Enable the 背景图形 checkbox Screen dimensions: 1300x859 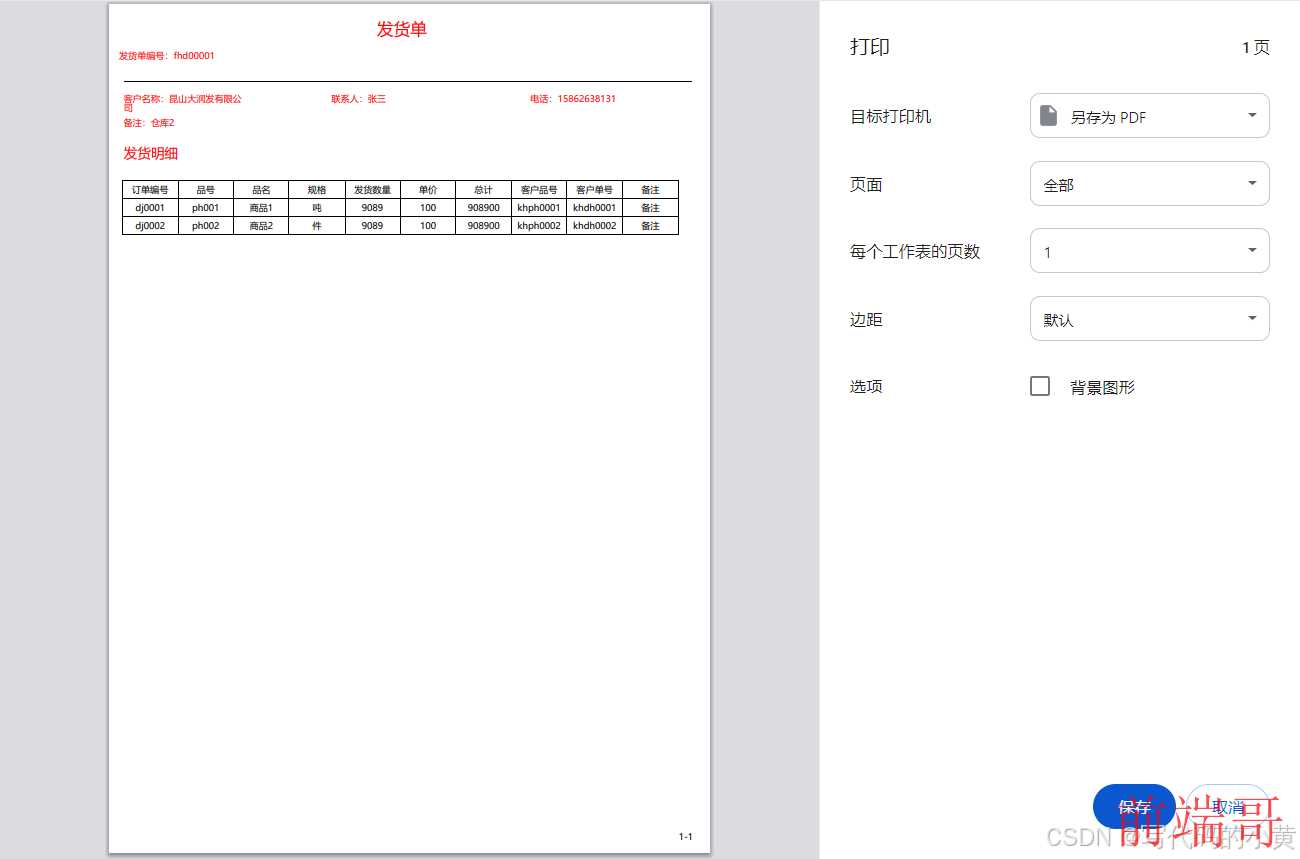click(1040, 386)
